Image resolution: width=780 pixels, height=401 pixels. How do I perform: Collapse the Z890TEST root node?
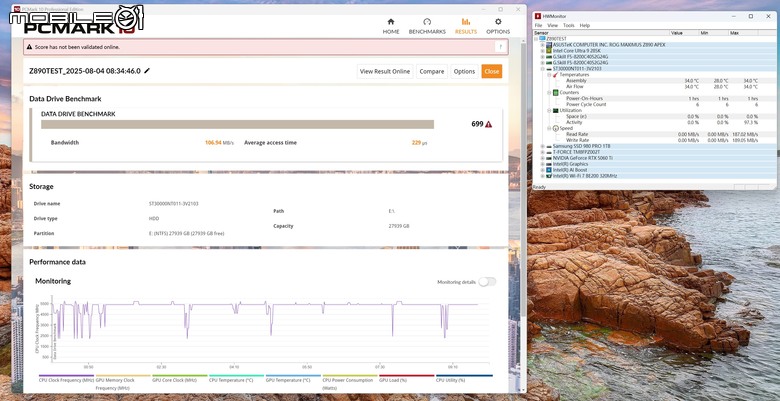537,38
